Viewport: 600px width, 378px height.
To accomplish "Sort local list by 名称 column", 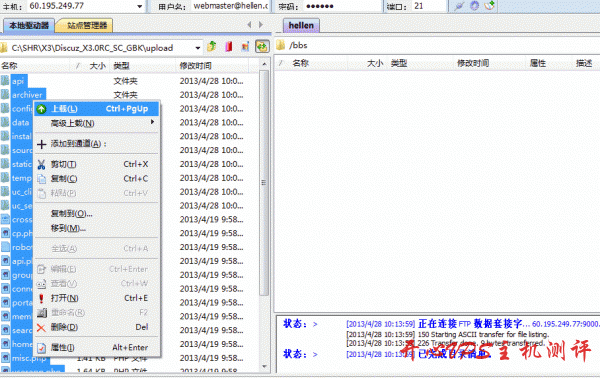I will [x=34, y=66].
